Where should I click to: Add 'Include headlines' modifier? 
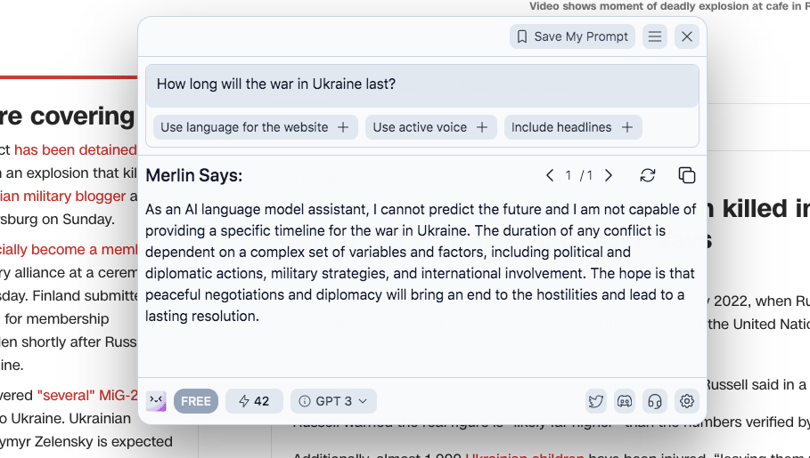573,128
